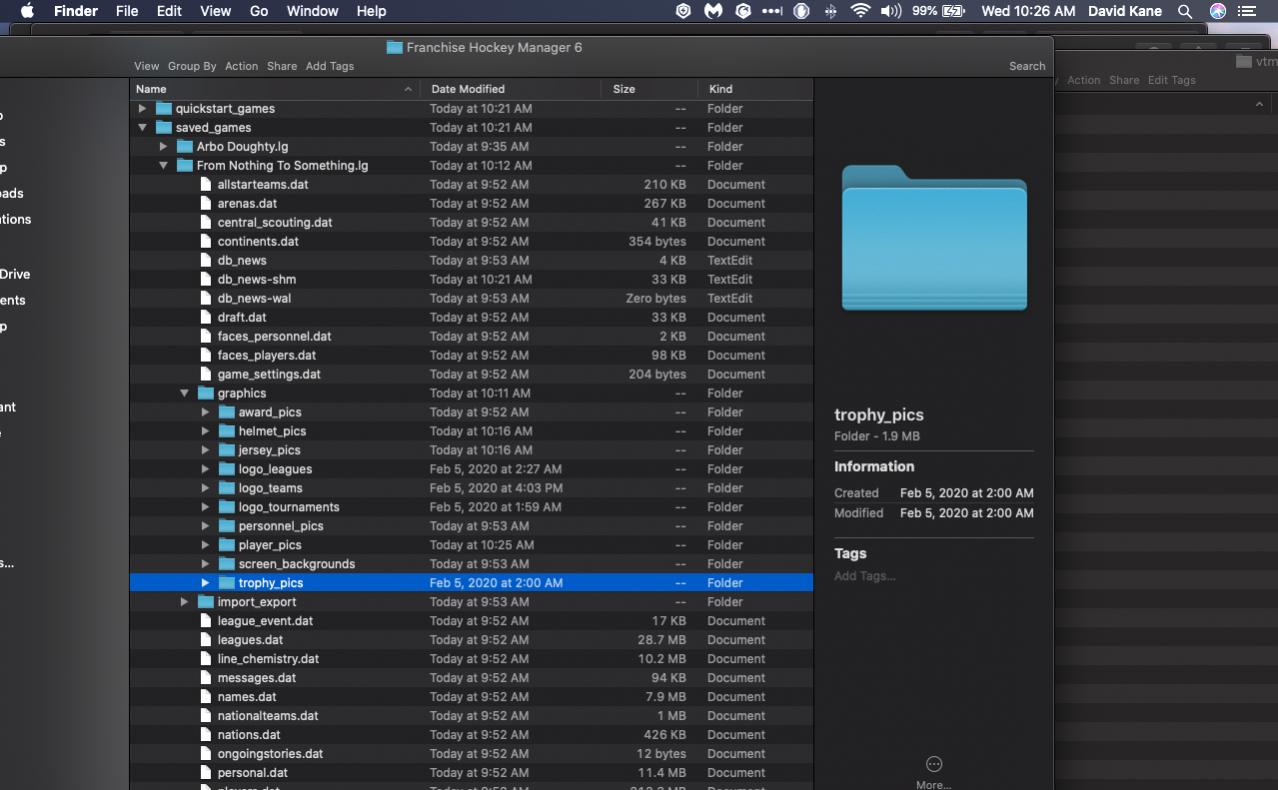Open the Bluetooth menu bar icon
This screenshot has height=790, width=1278.
(830, 11)
